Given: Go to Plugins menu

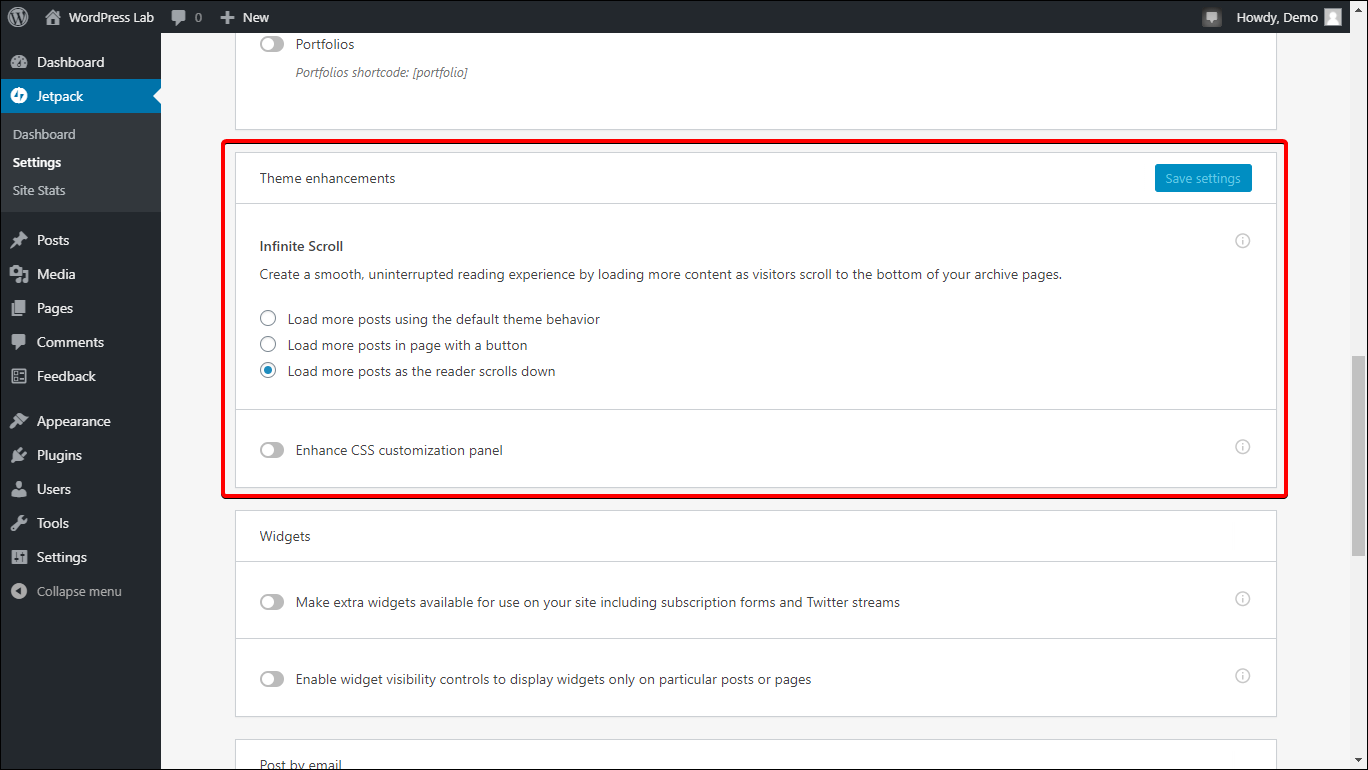Looking at the screenshot, I should (x=80, y=455).
